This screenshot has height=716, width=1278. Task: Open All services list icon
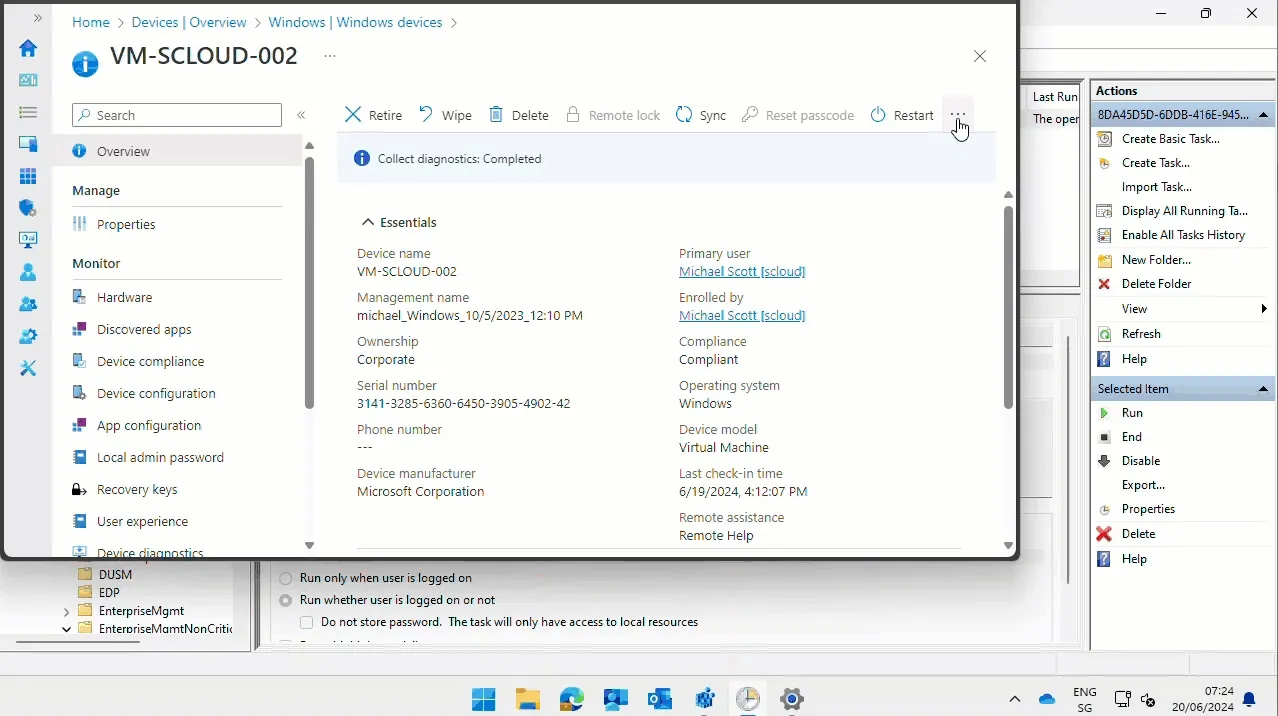[28, 112]
